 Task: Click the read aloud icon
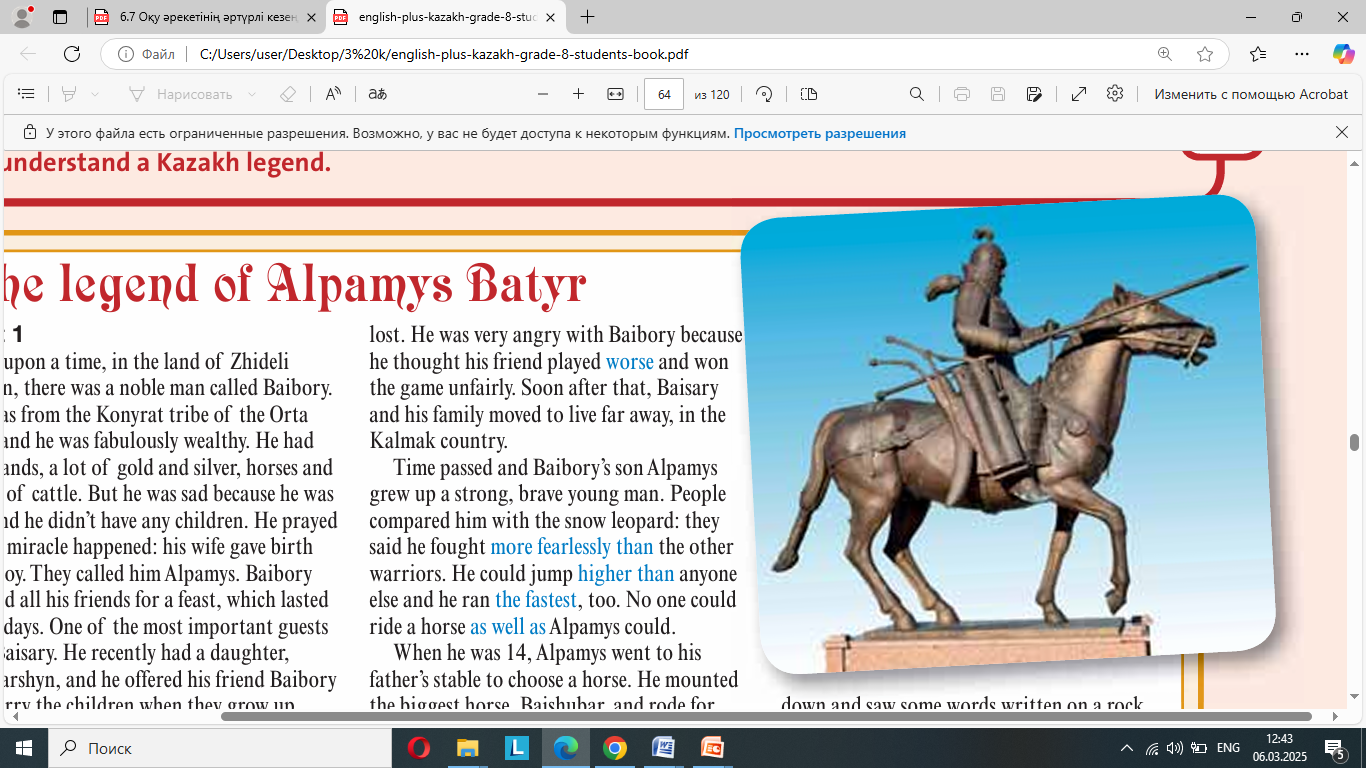point(333,94)
